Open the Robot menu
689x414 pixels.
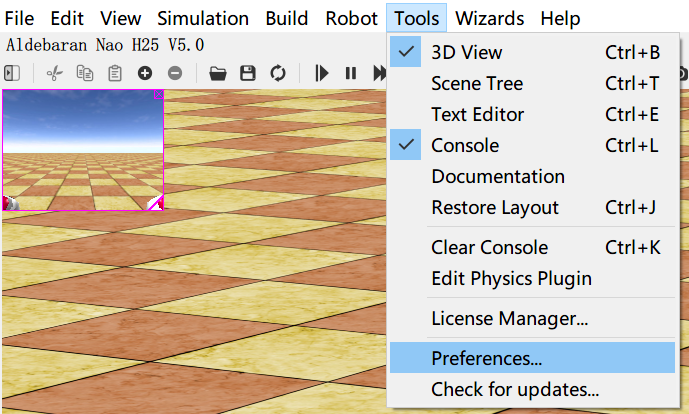[352, 18]
